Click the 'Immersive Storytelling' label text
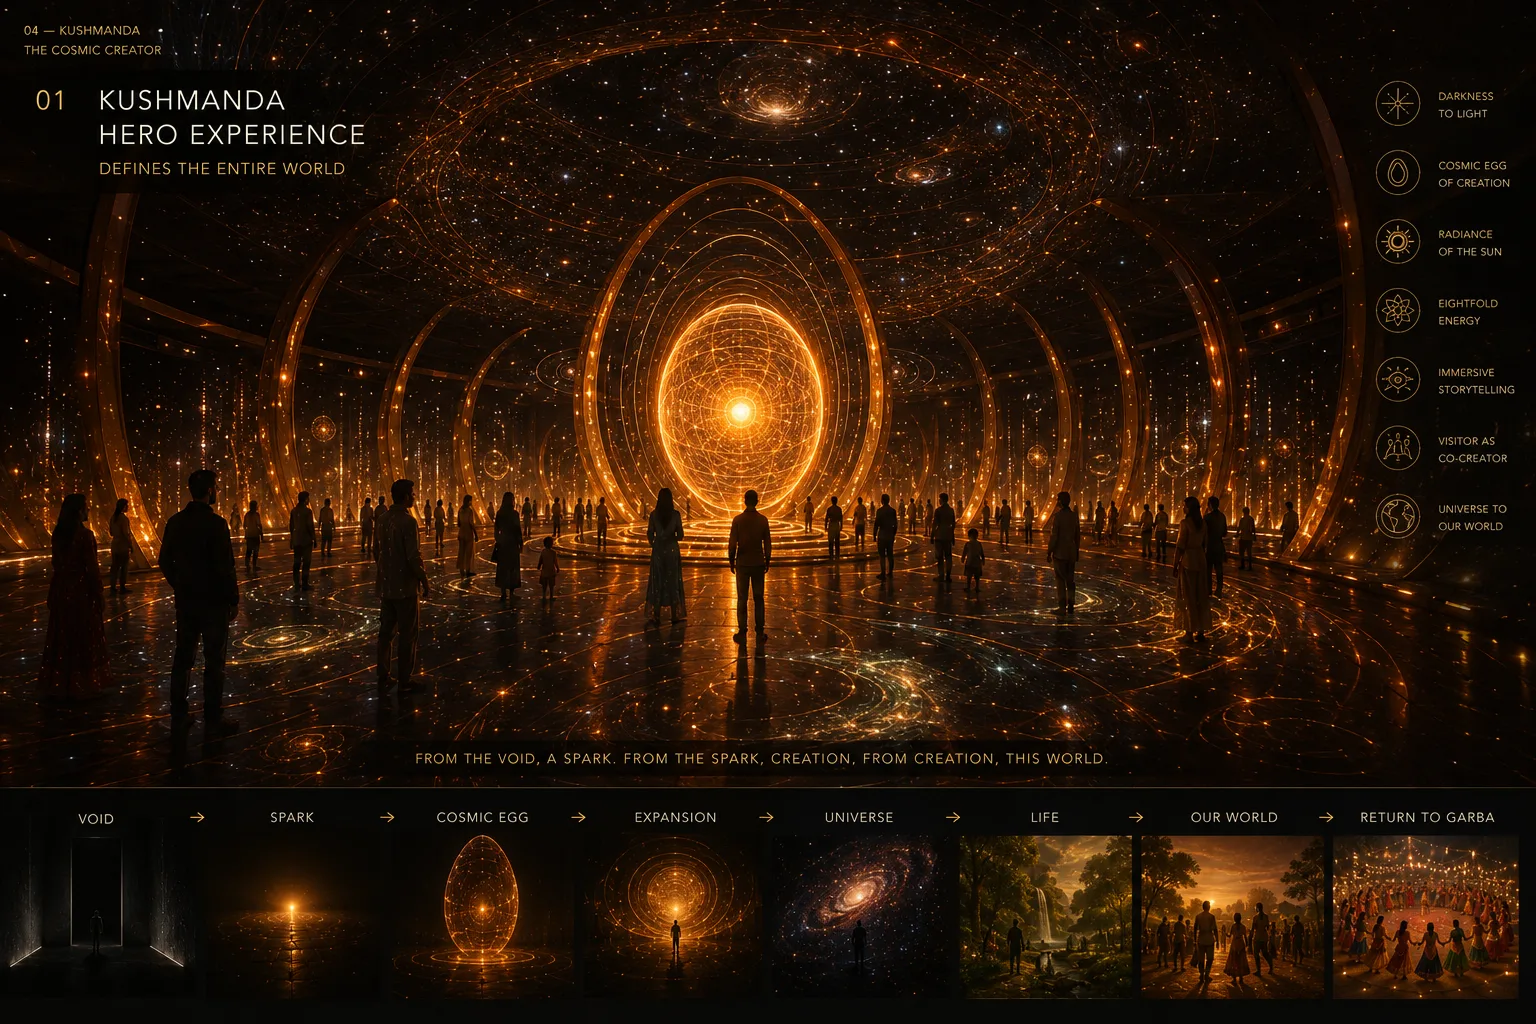Screen dimensions: 1536x1024 coord(1476,381)
